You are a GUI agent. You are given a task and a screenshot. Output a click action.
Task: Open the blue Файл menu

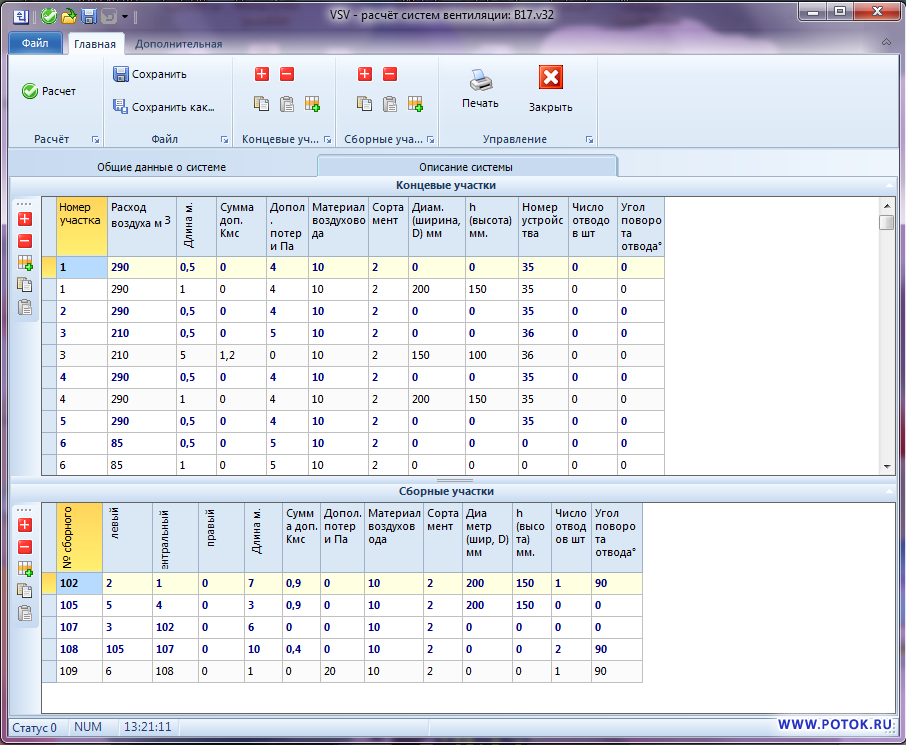[x=35, y=44]
